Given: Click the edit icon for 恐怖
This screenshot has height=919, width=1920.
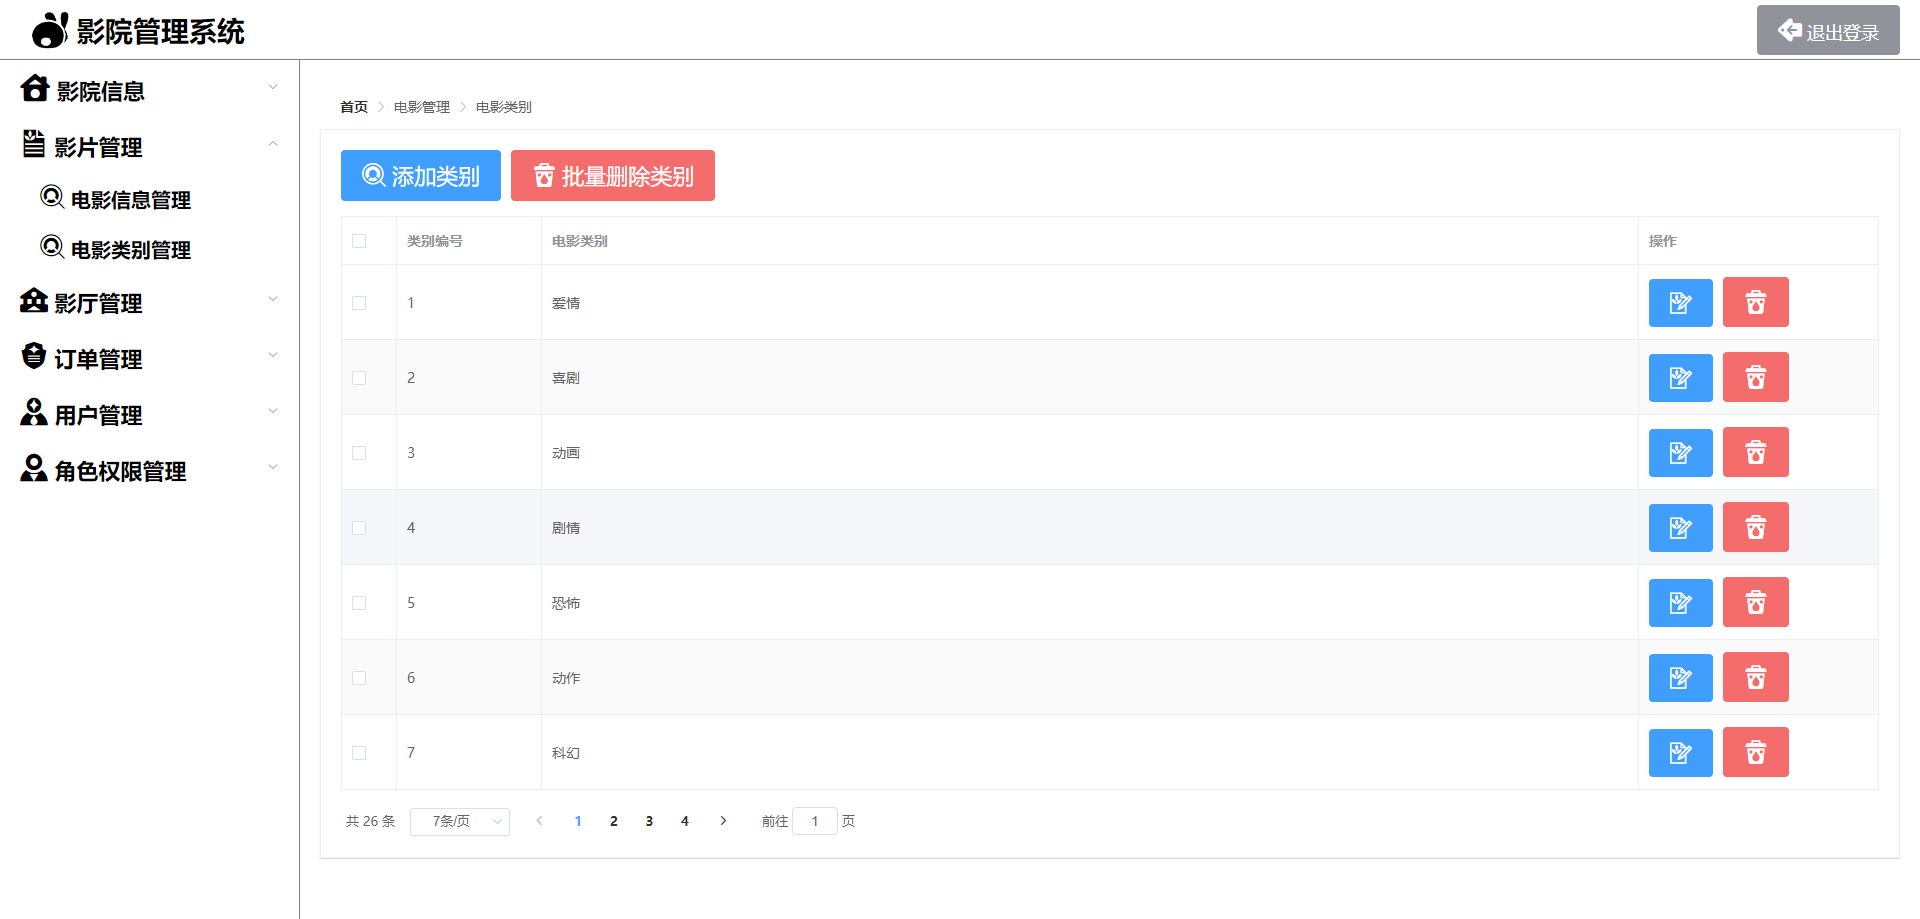Looking at the screenshot, I should pyautogui.click(x=1680, y=603).
